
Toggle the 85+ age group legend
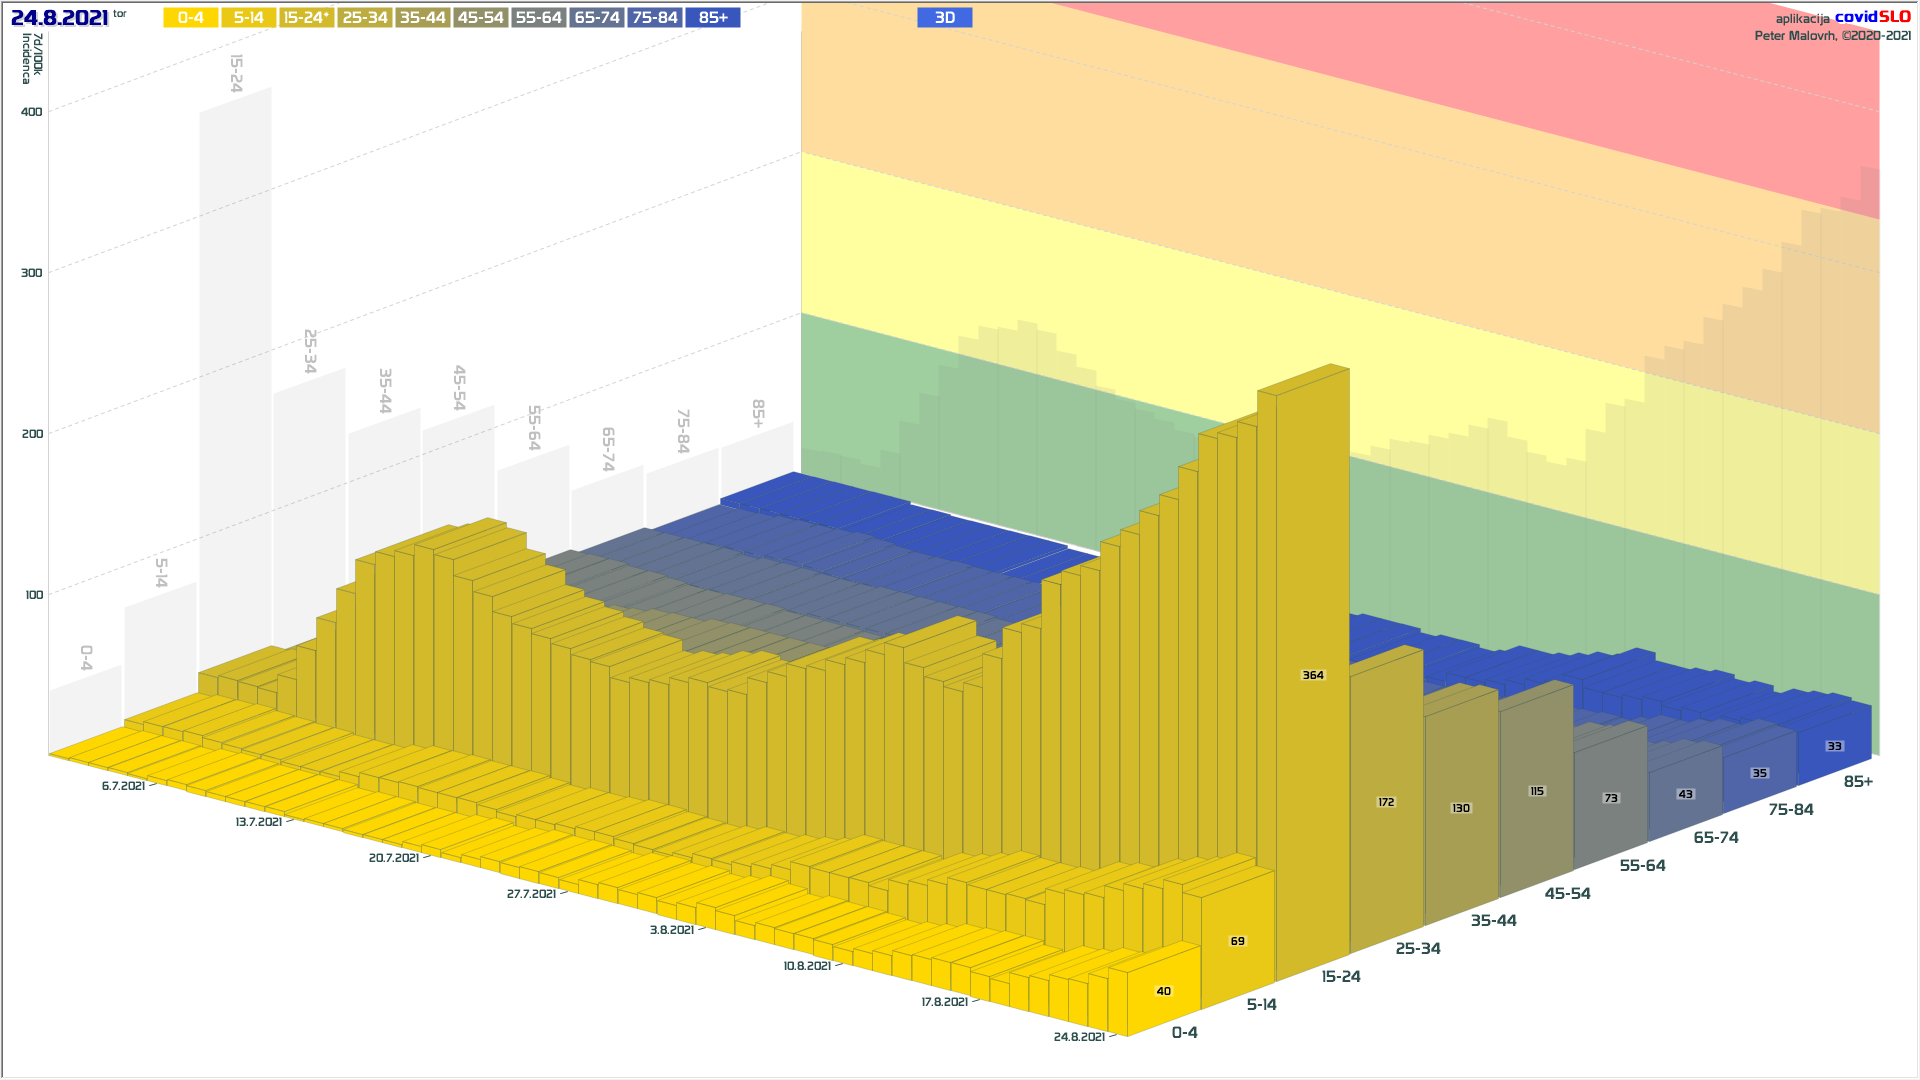[x=713, y=18]
